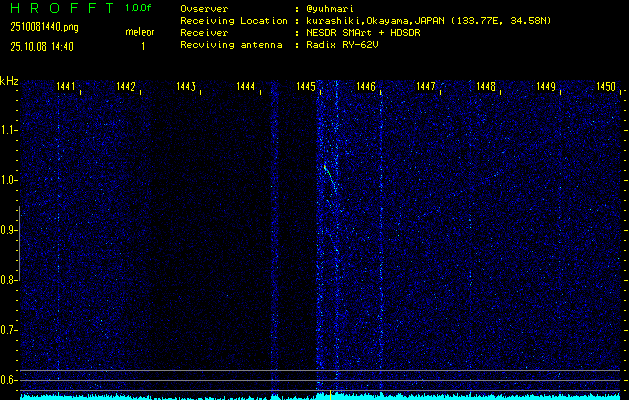
Task: Click the Receiving antenna label
Action: (231, 45)
